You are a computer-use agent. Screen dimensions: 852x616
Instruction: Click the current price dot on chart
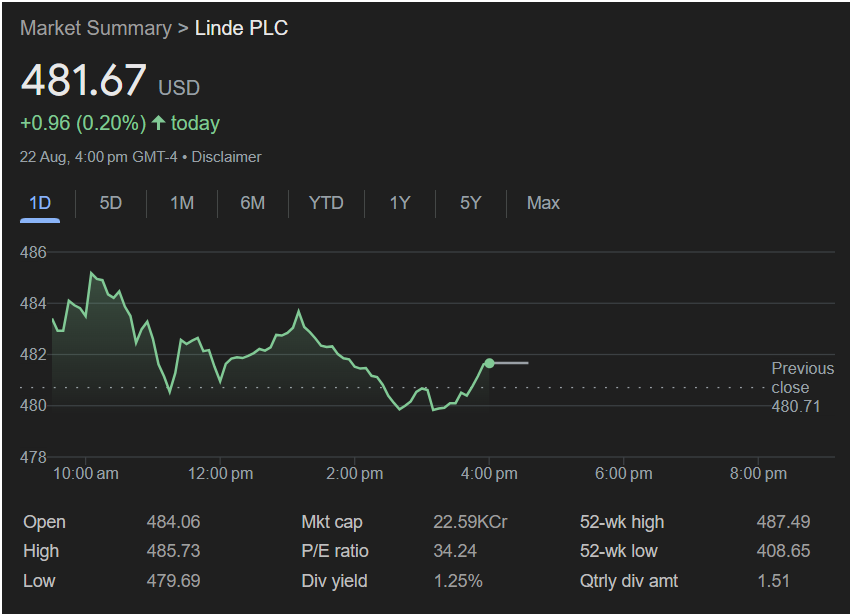489,363
